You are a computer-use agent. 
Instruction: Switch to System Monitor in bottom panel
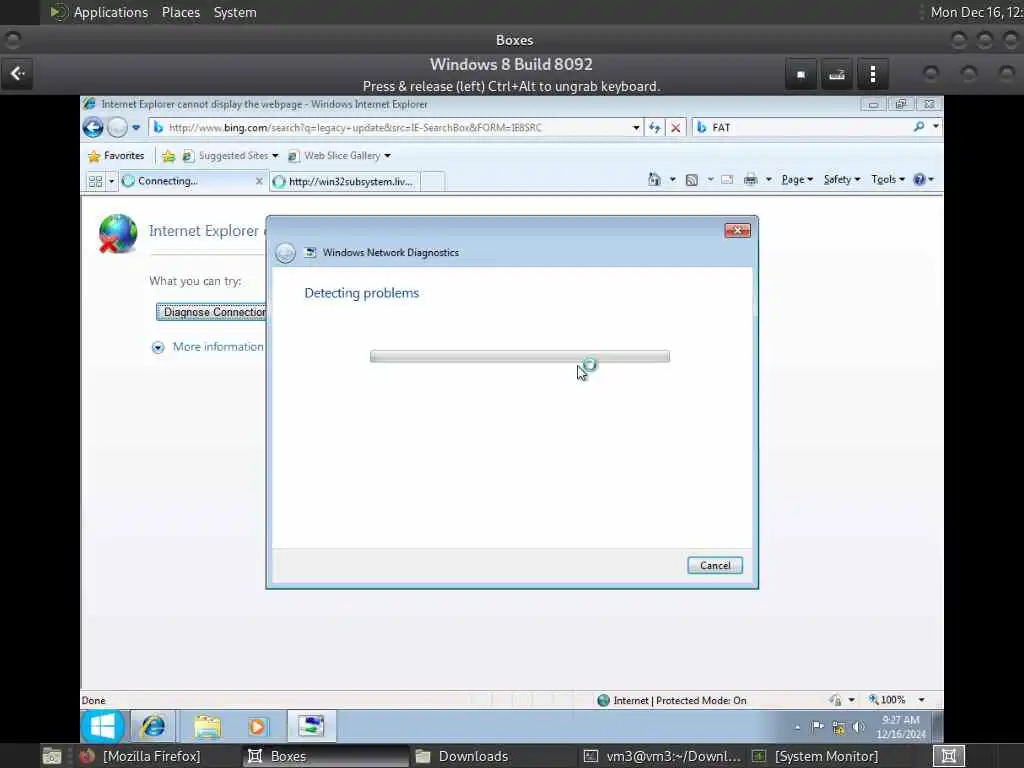pyautogui.click(x=816, y=756)
